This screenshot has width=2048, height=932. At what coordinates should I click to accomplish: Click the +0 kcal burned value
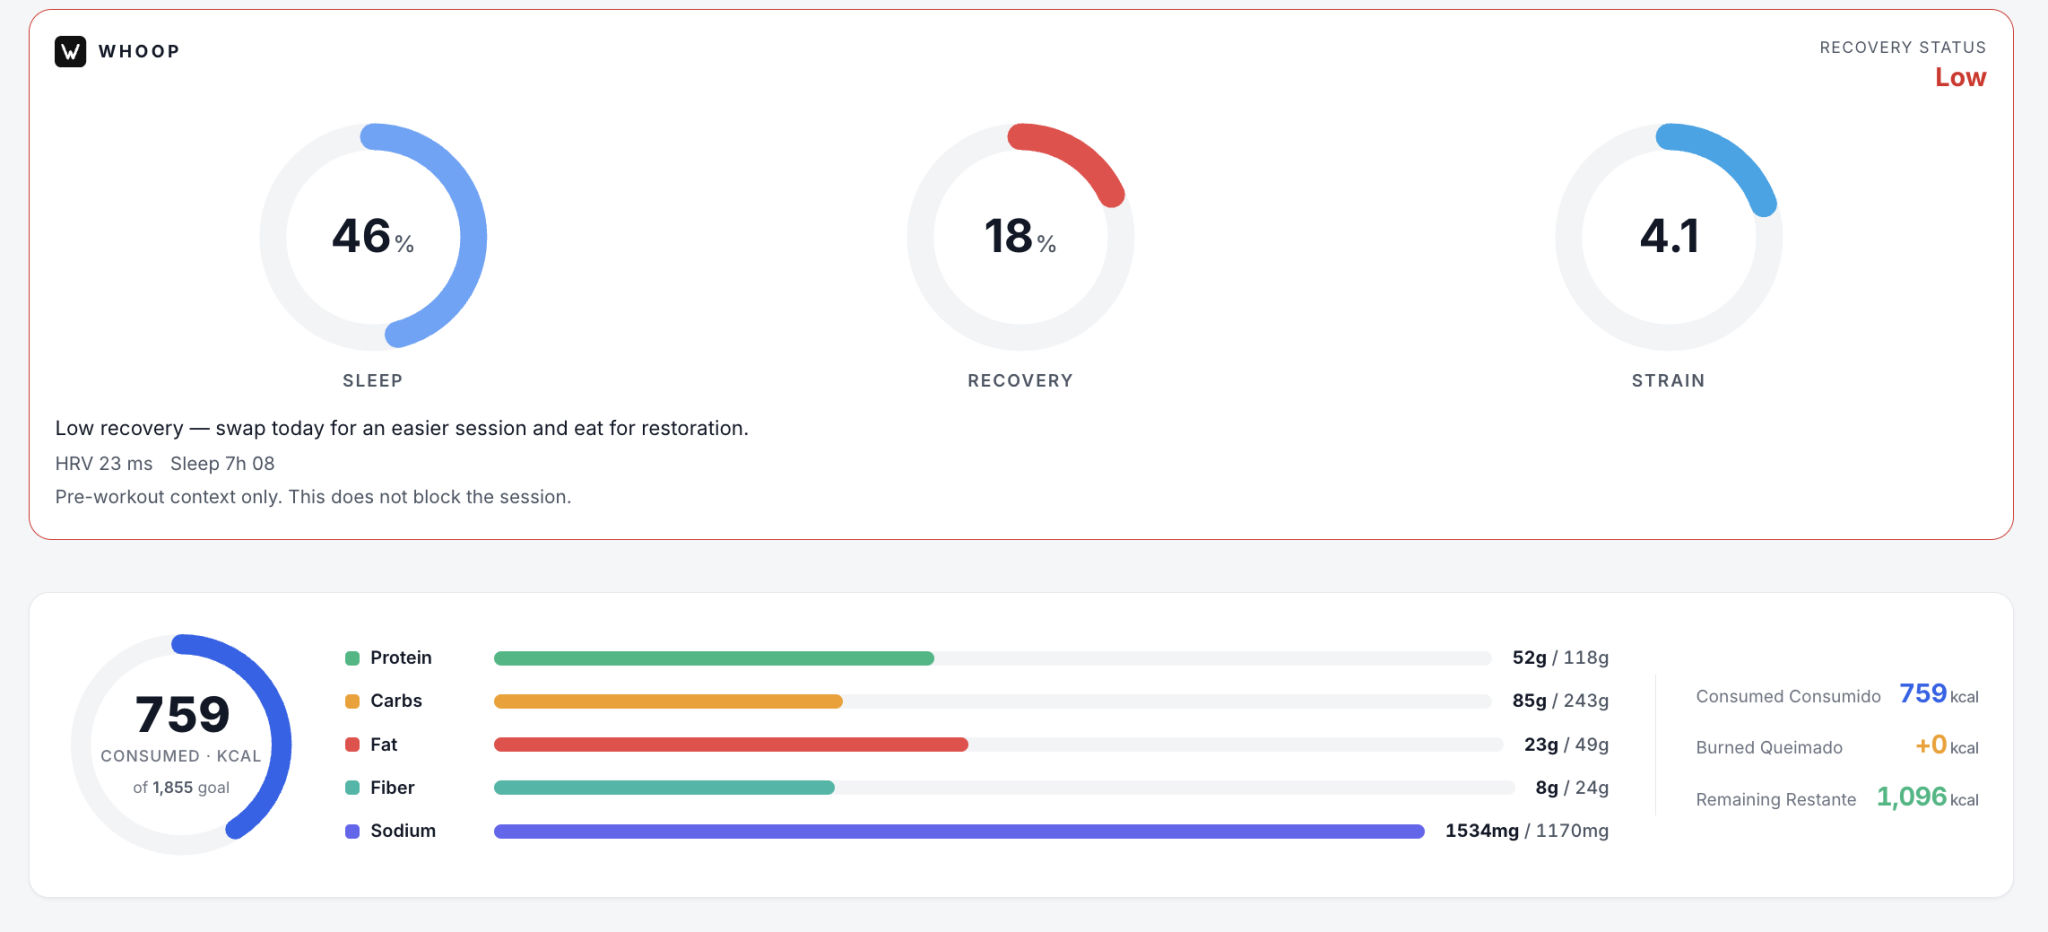coord(1946,745)
